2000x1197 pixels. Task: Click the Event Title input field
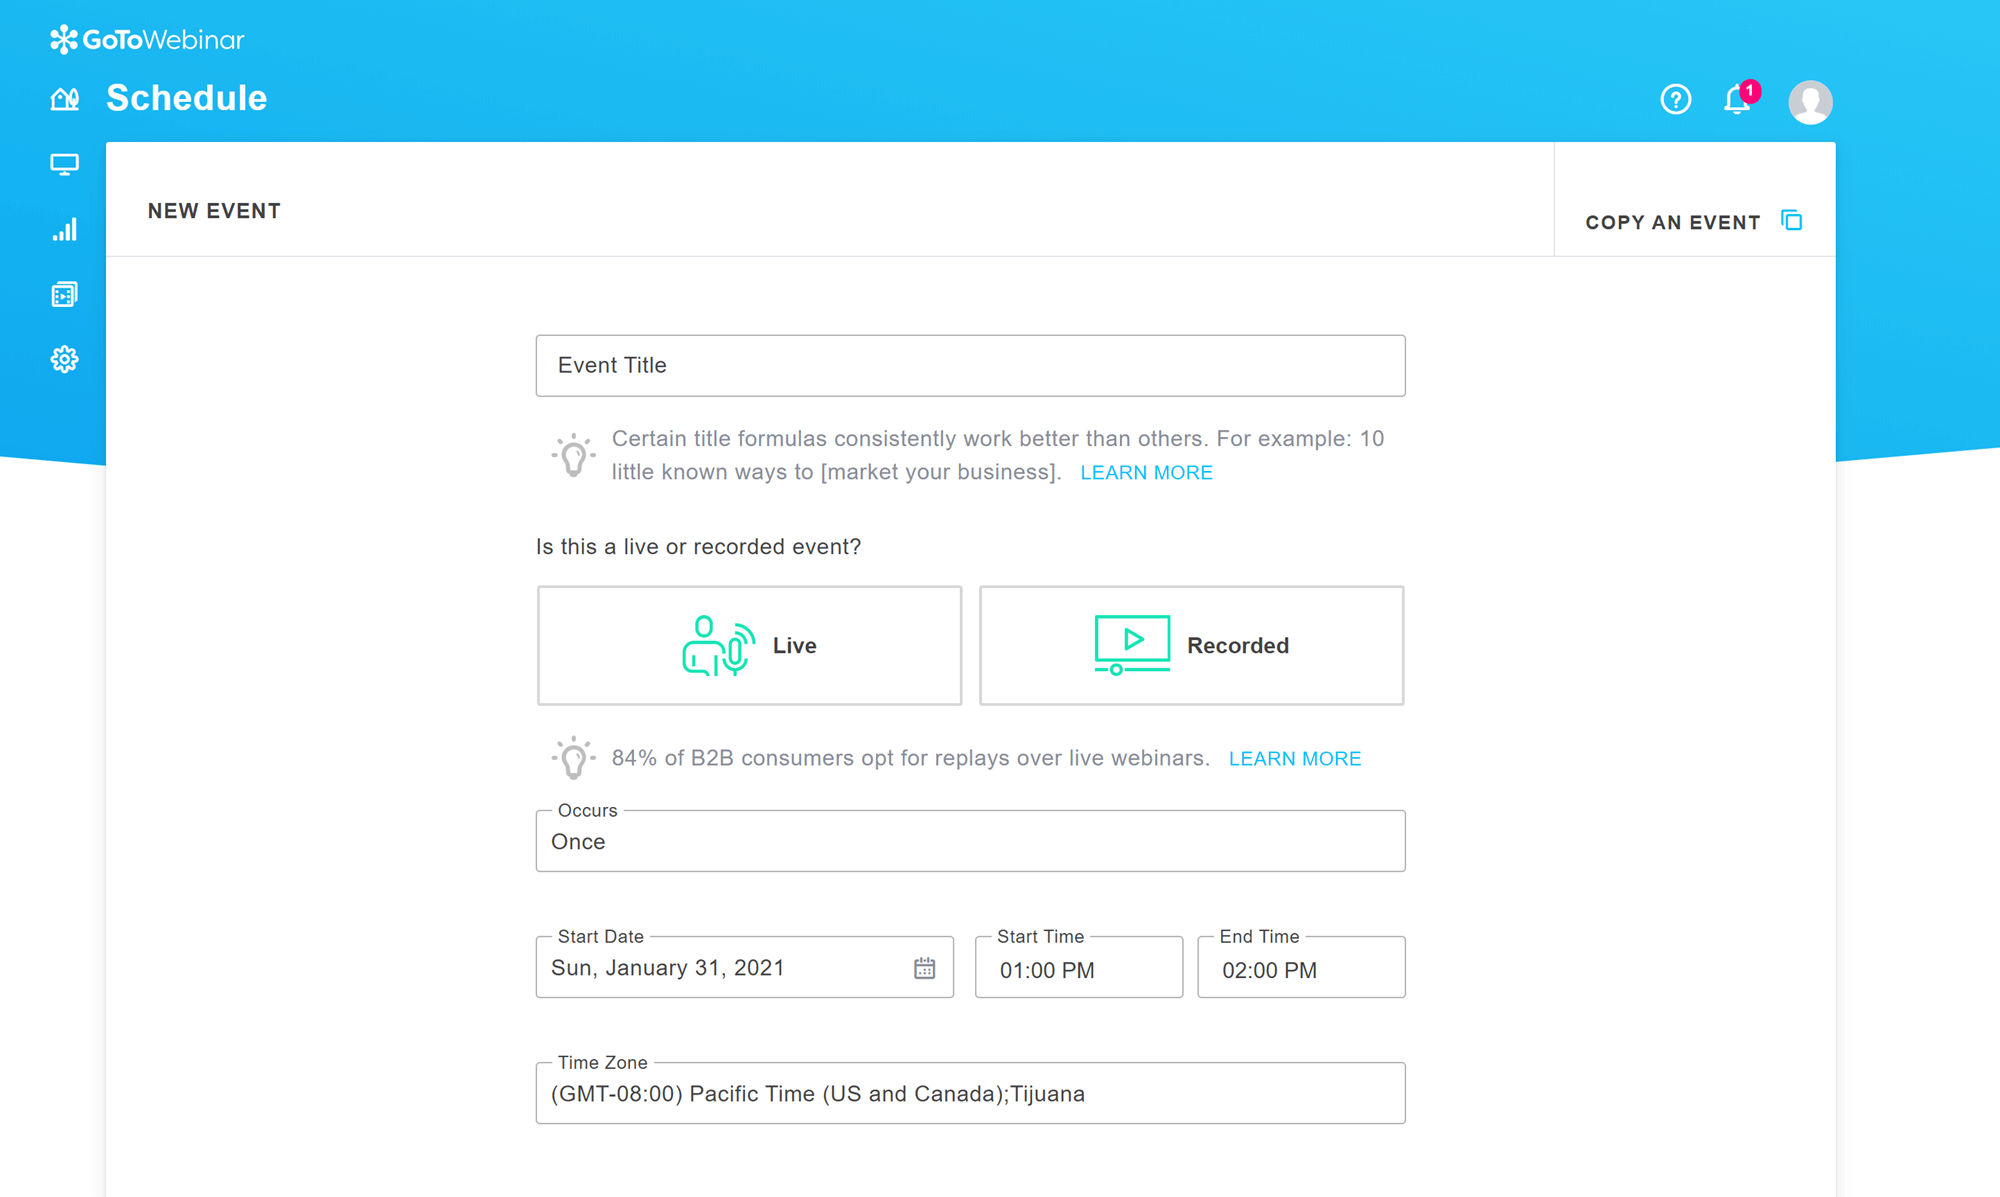pos(969,365)
